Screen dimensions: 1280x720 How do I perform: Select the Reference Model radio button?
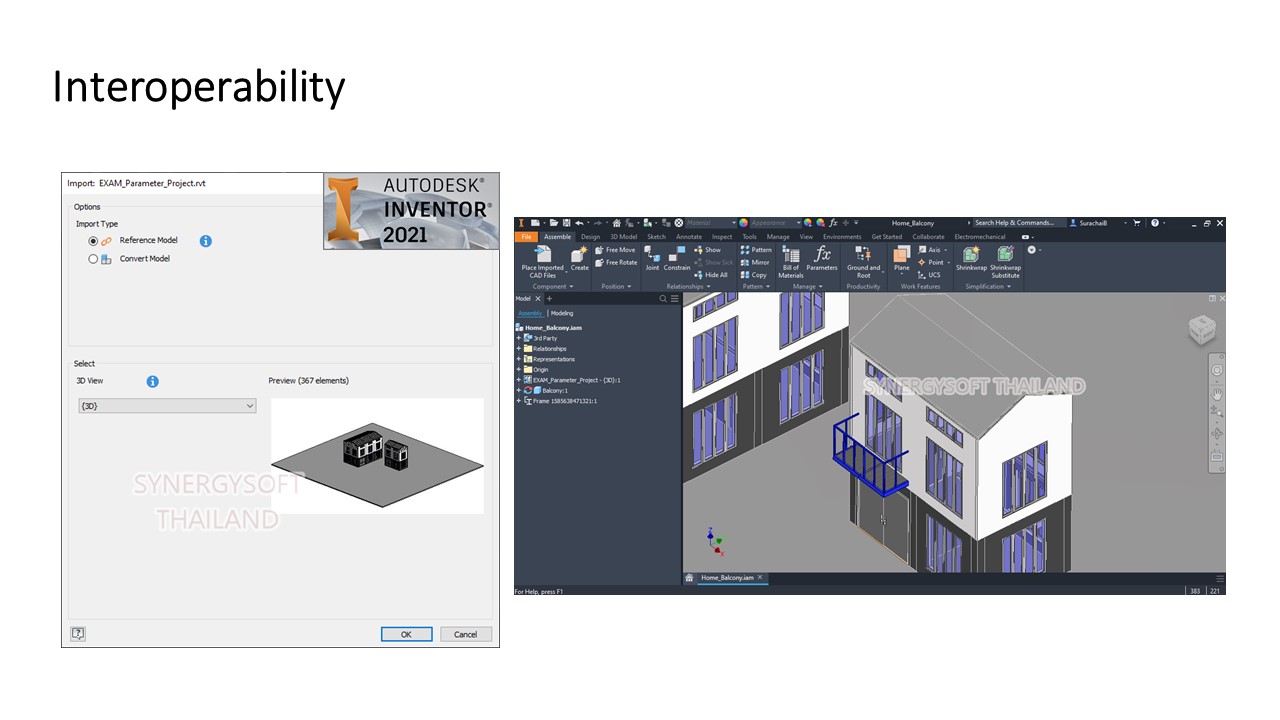tap(93, 240)
